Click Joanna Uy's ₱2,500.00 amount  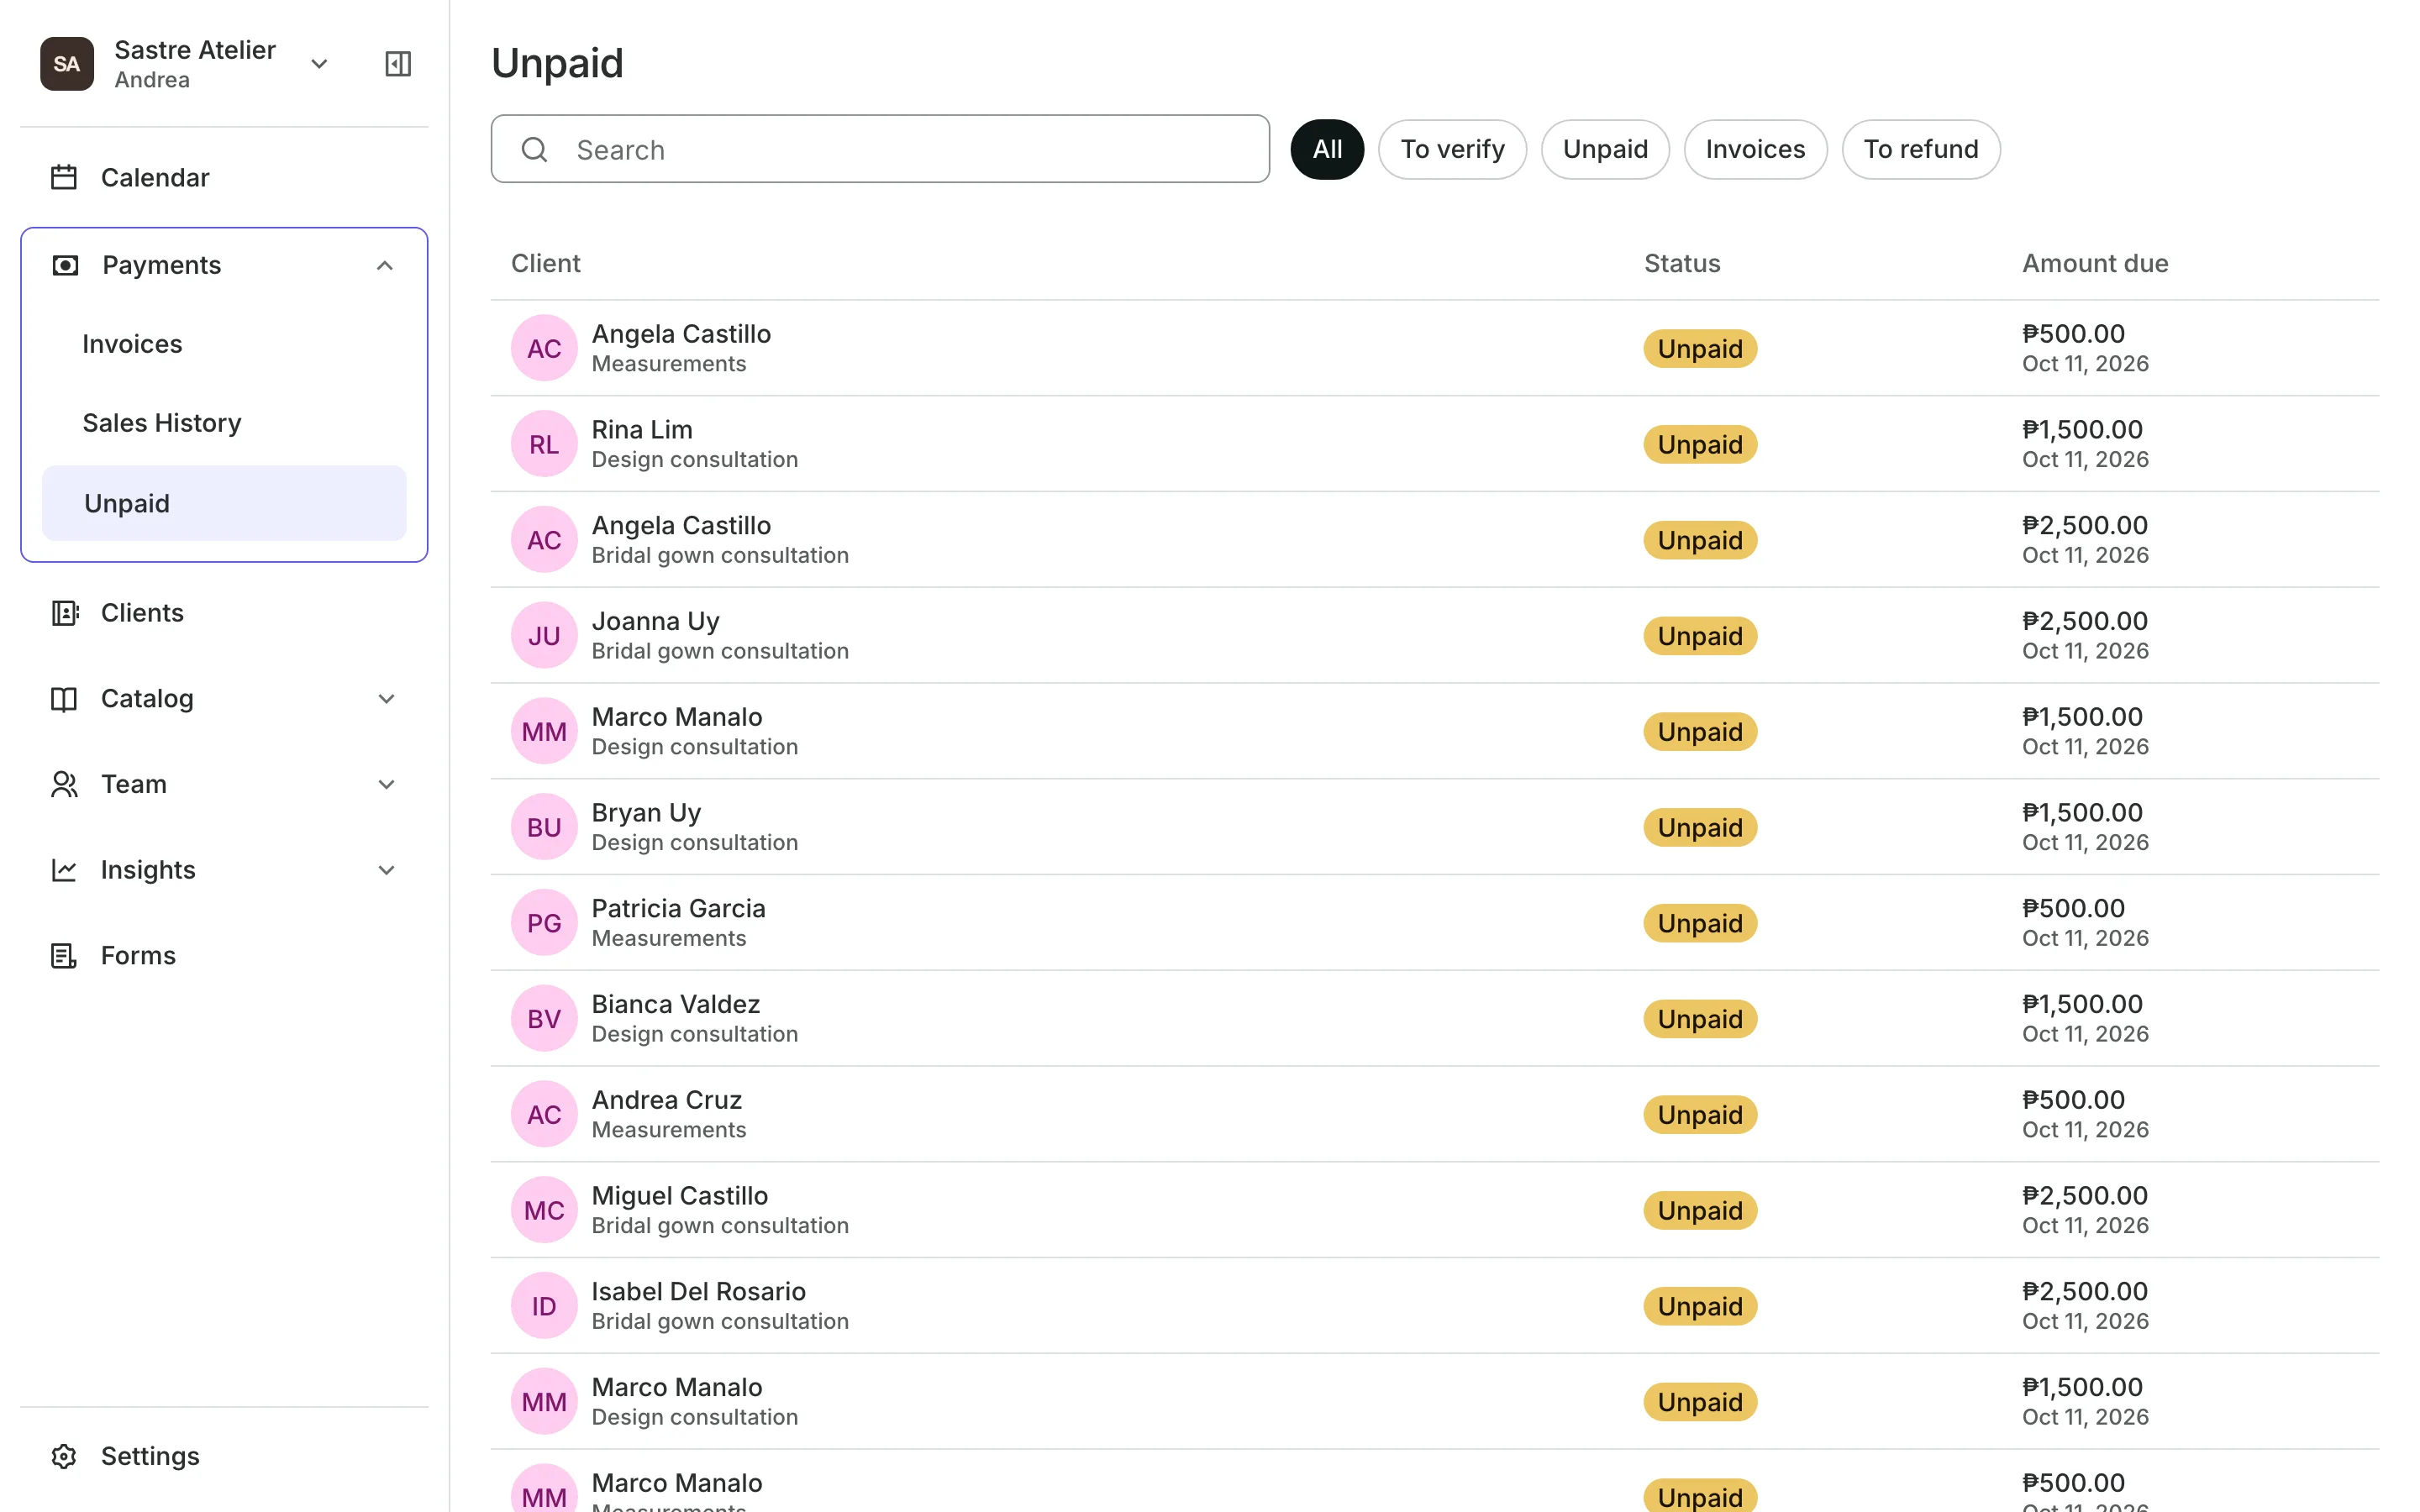coord(2084,621)
